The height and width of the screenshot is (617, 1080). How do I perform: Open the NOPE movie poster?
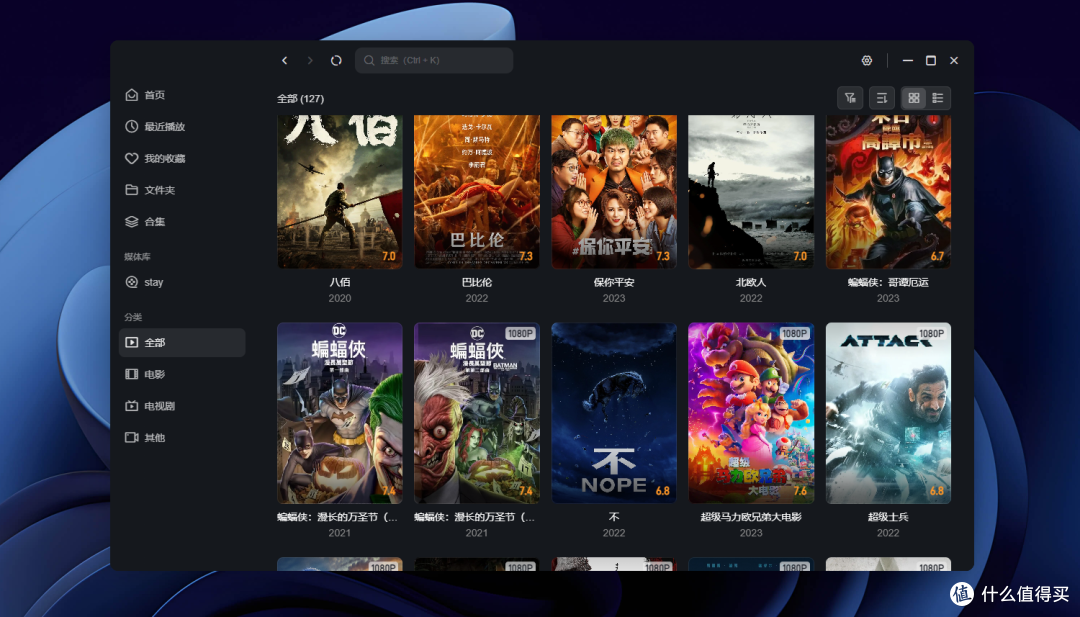[x=614, y=413]
